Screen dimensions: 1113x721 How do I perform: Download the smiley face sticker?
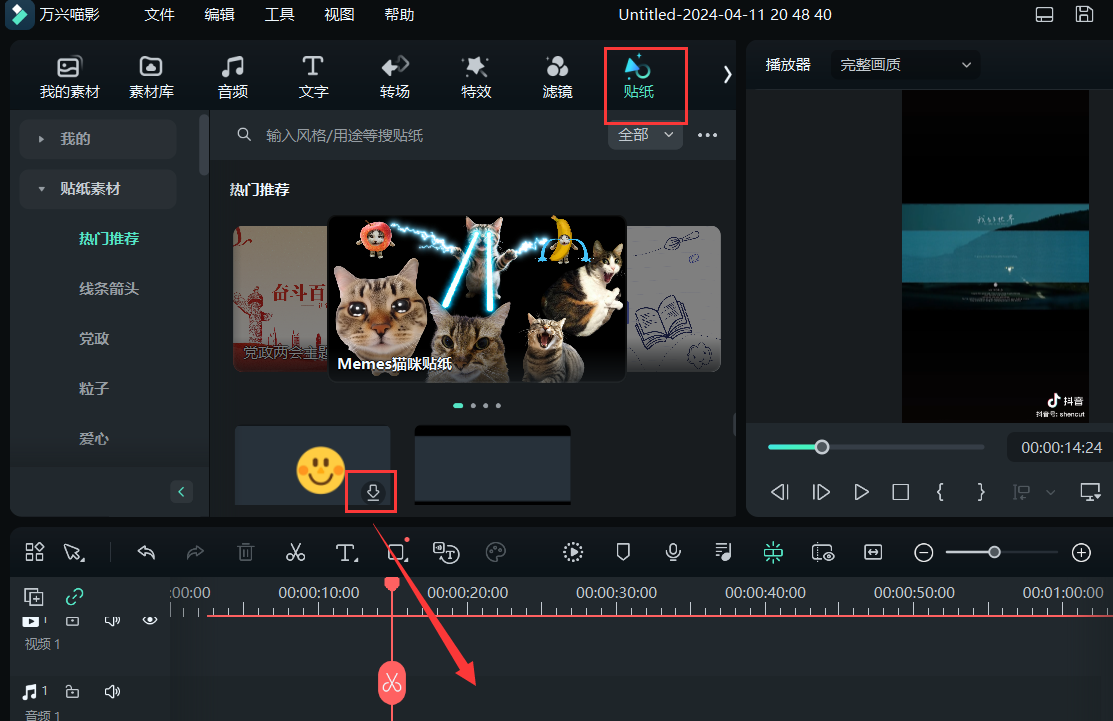pos(370,490)
